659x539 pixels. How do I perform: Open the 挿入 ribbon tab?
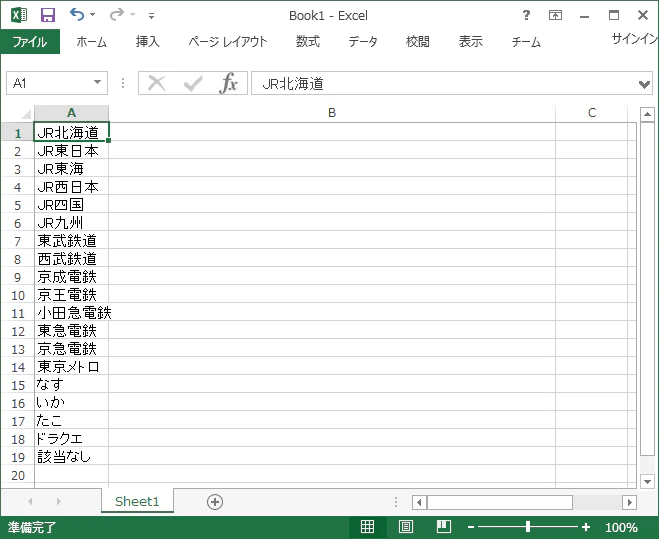coord(148,42)
